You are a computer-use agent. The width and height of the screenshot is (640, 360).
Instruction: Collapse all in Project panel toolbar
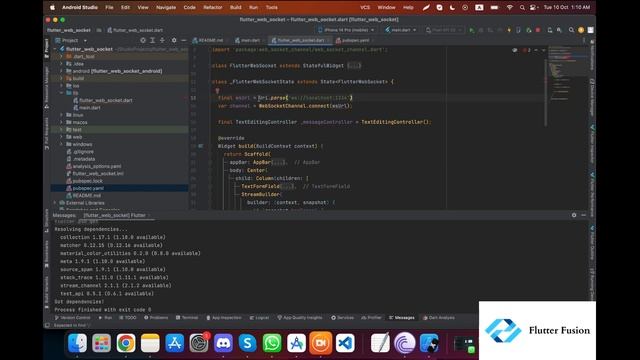pos(162,40)
